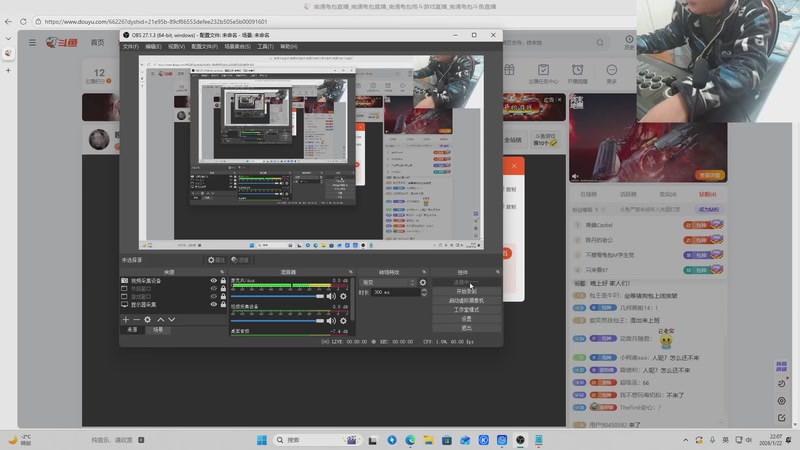Screen dimensions: 800x450
Task: Show the dimmed source directly above 显示器采集
Action: tap(214, 296)
